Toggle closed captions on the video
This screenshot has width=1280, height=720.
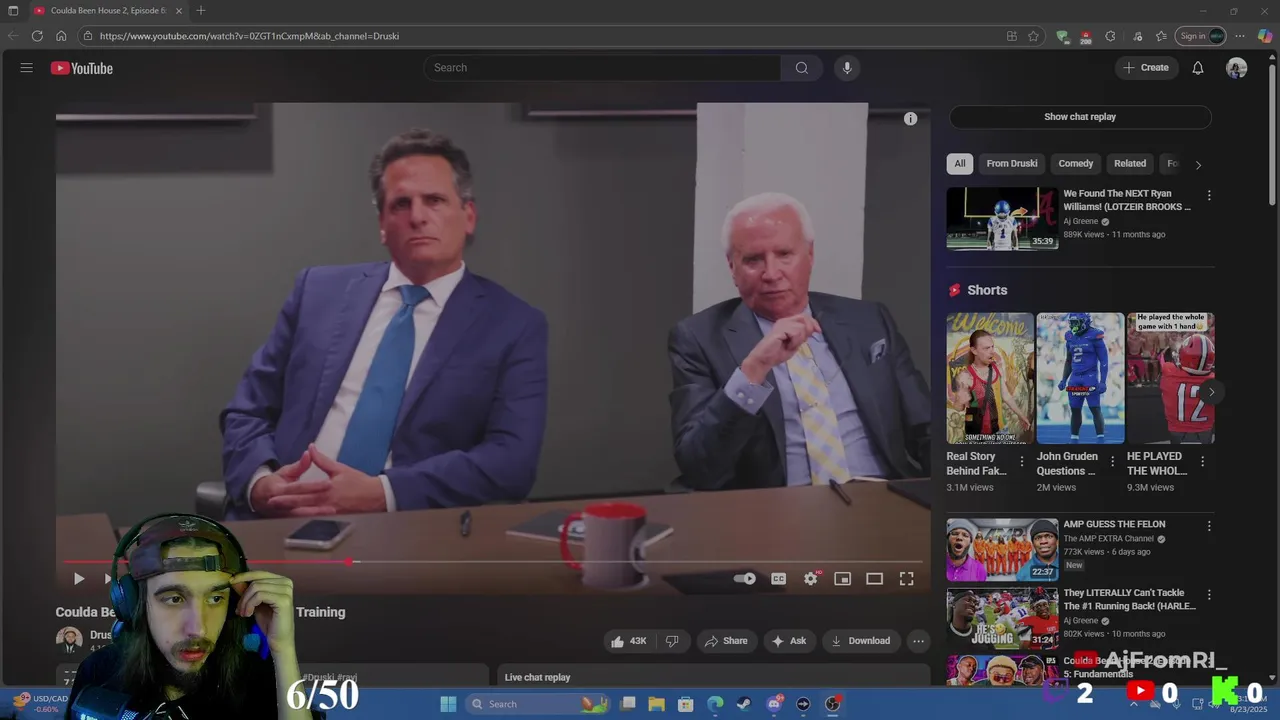778,579
